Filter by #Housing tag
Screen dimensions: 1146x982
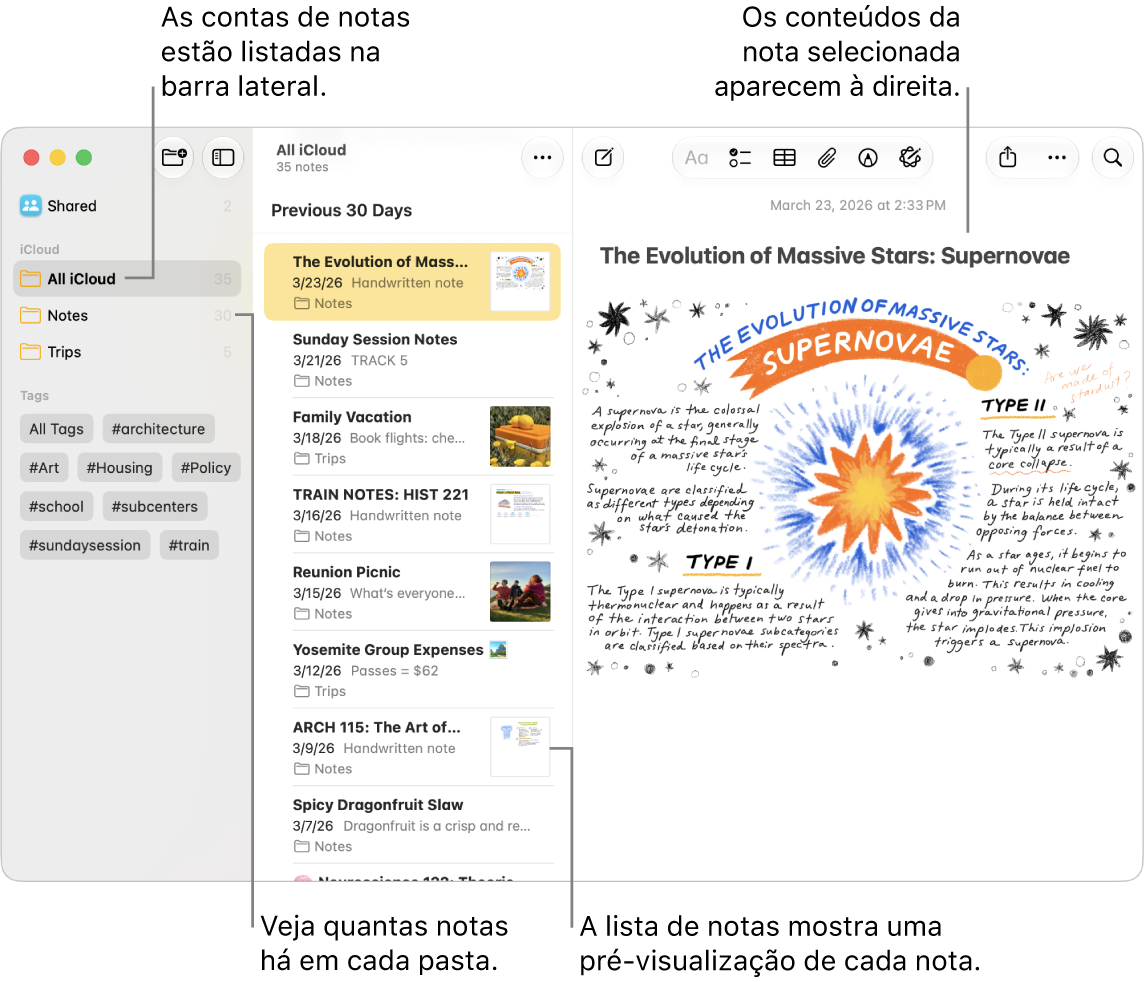[x=119, y=468]
